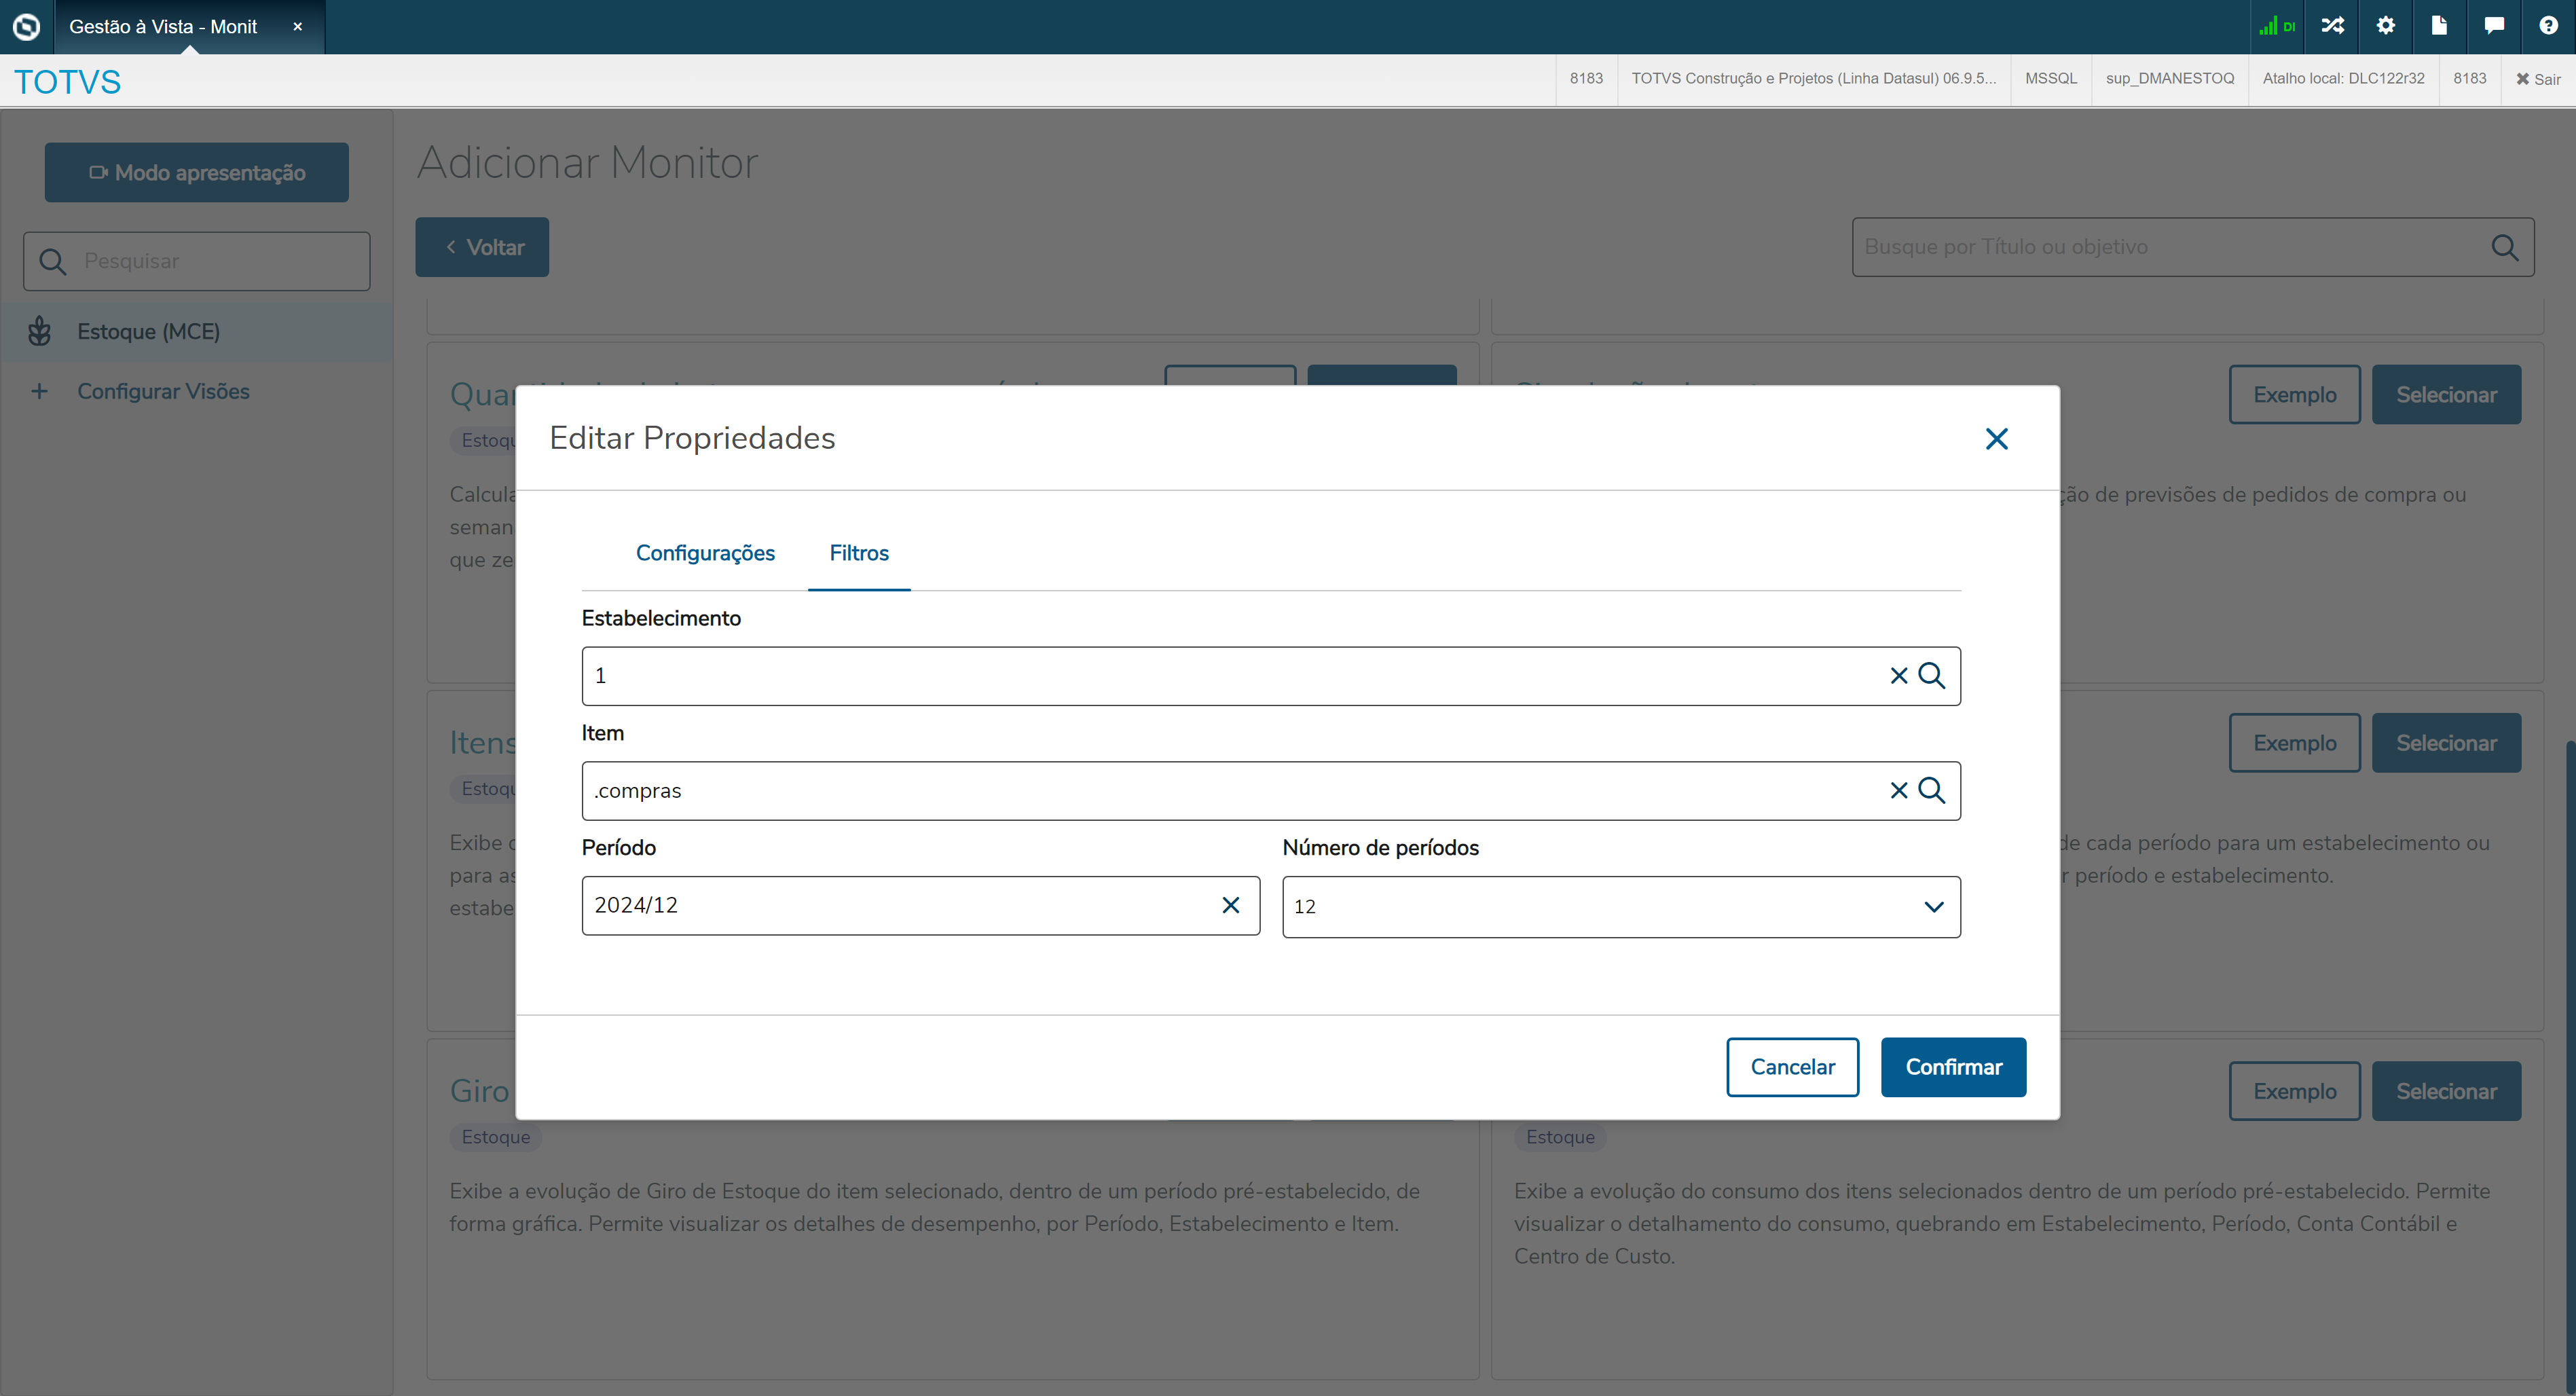Click the search icon in Item field
Screen dimensions: 2576x1396
[x=1931, y=791]
